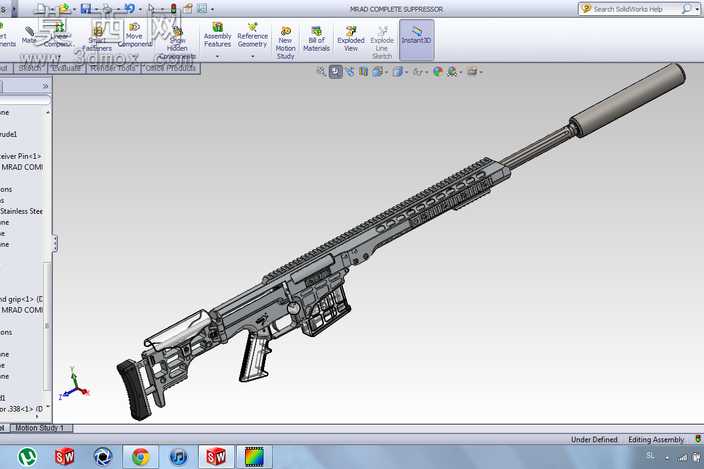Select the 'Stainless Stee' material entry
Screen dimensions: 704x469
21,211
